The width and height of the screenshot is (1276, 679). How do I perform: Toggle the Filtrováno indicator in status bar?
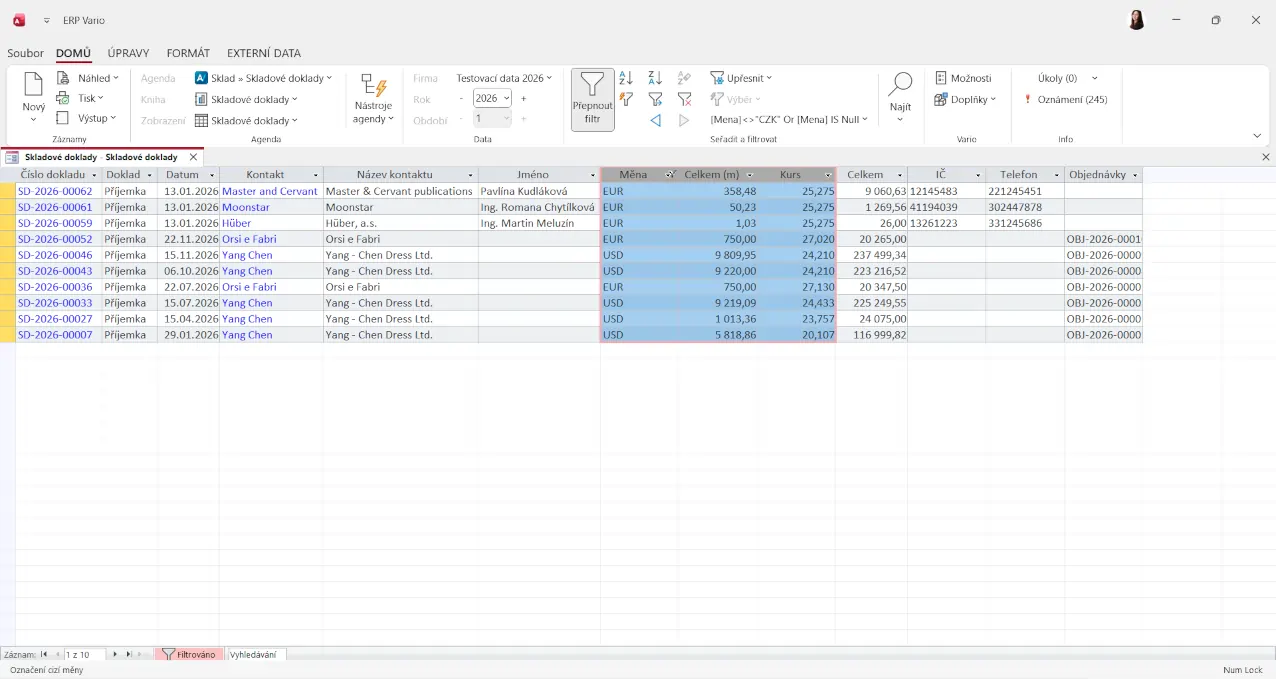(188, 654)
